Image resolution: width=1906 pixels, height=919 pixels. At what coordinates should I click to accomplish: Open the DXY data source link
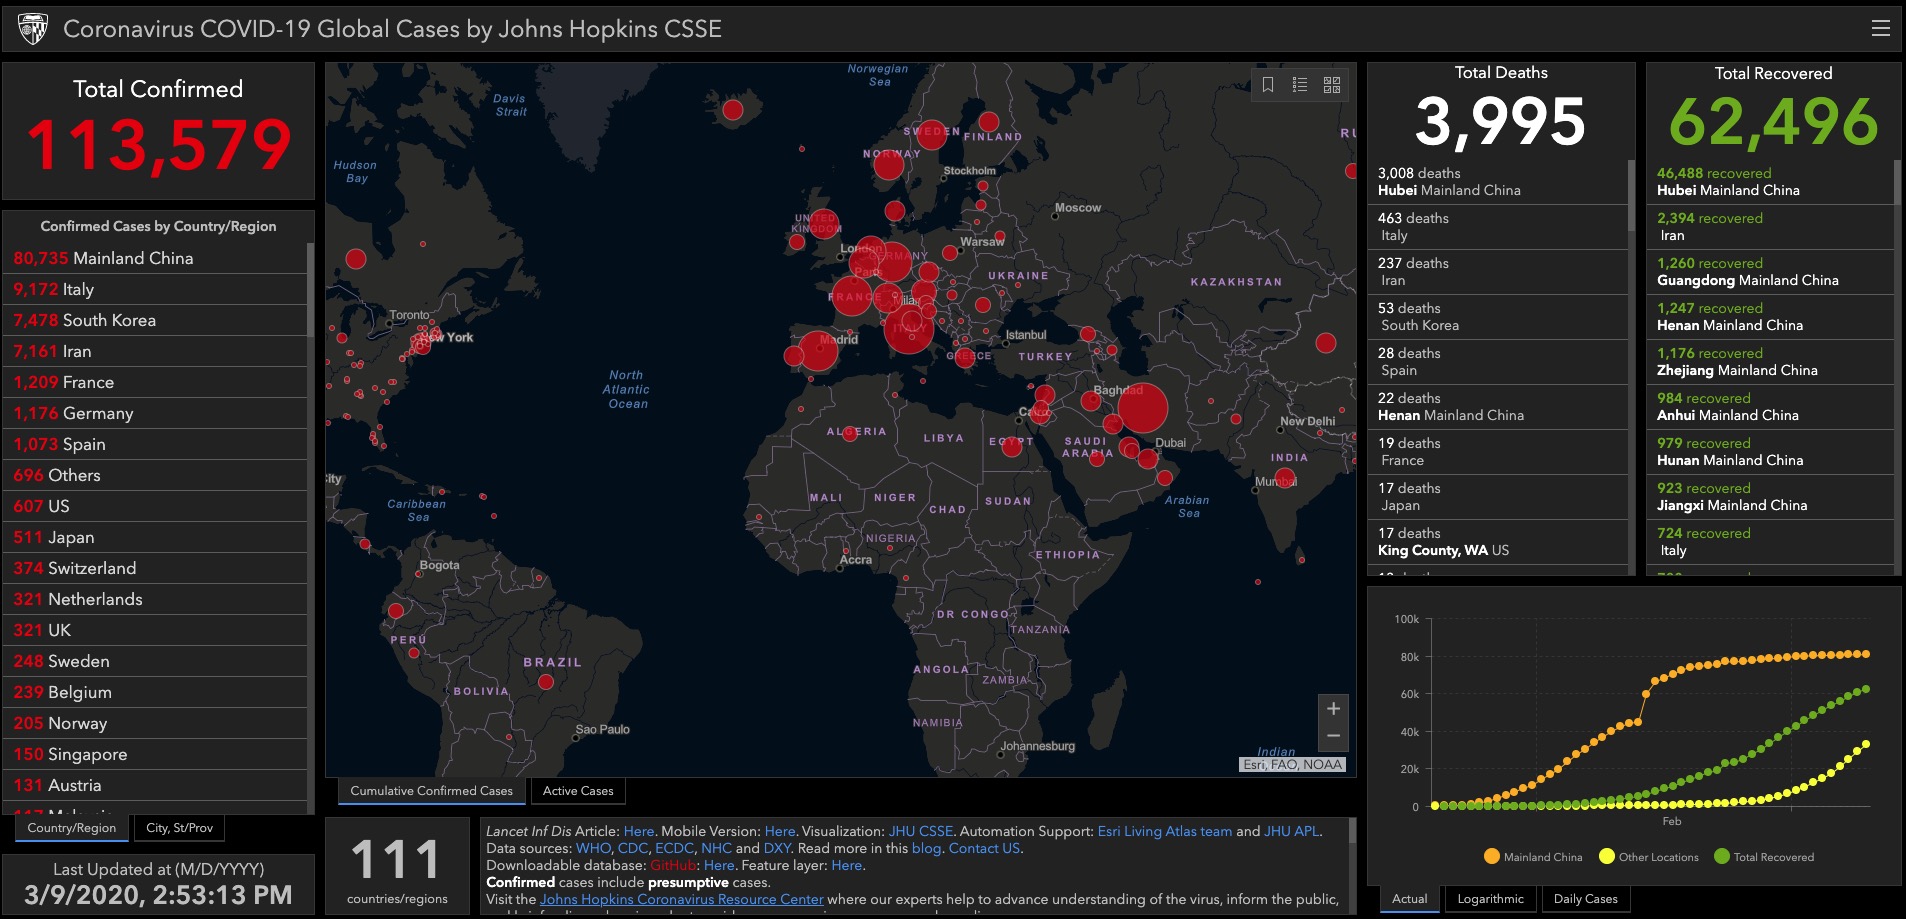(777, 848)
